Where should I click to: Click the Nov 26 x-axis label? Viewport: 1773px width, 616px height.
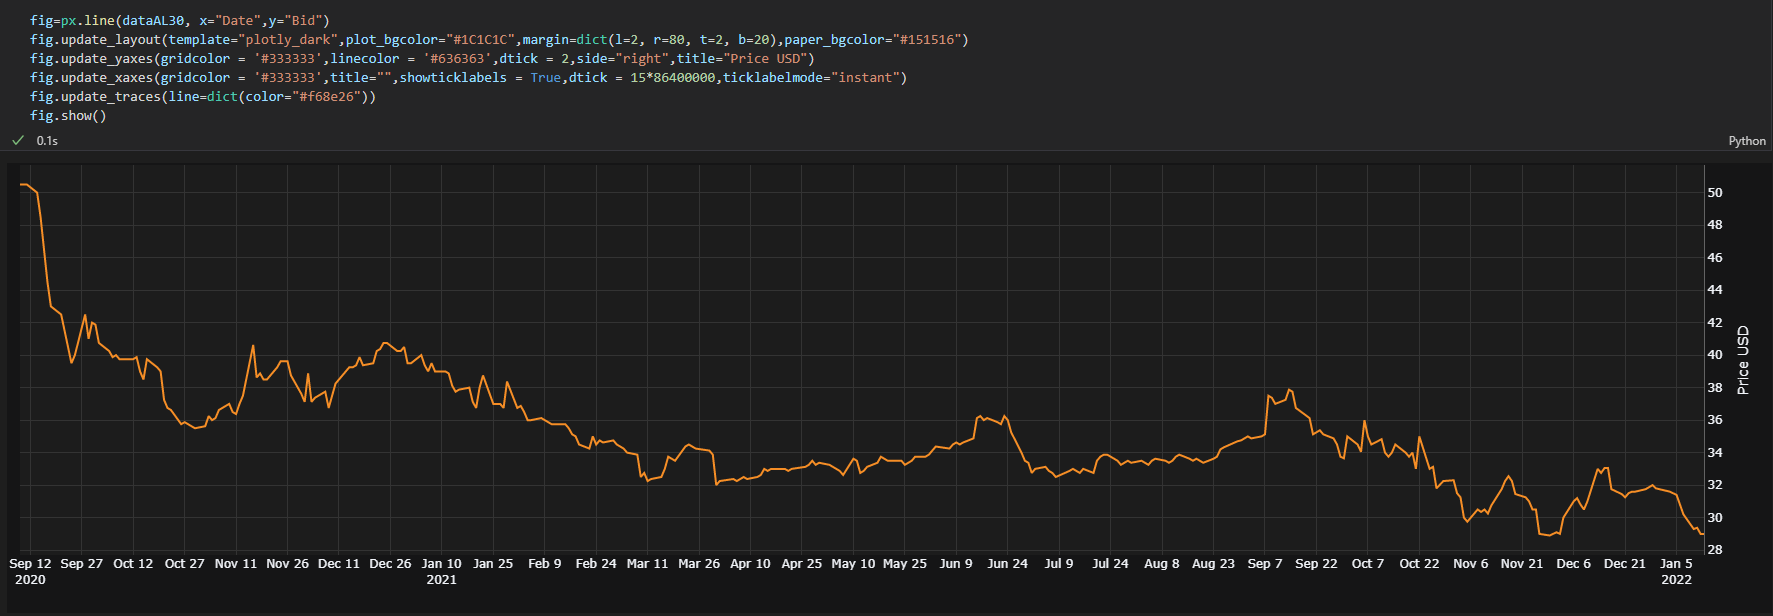288,564
